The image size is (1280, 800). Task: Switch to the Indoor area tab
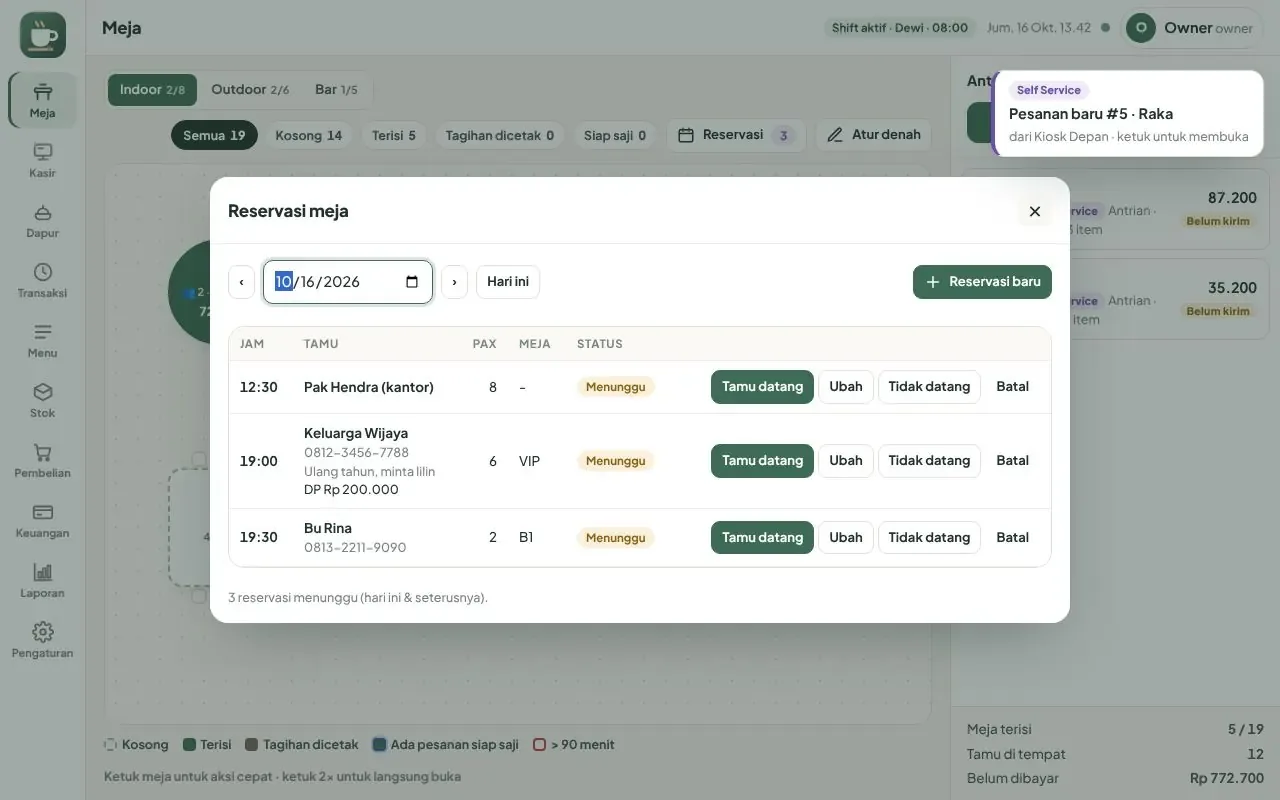coord(152,90)
